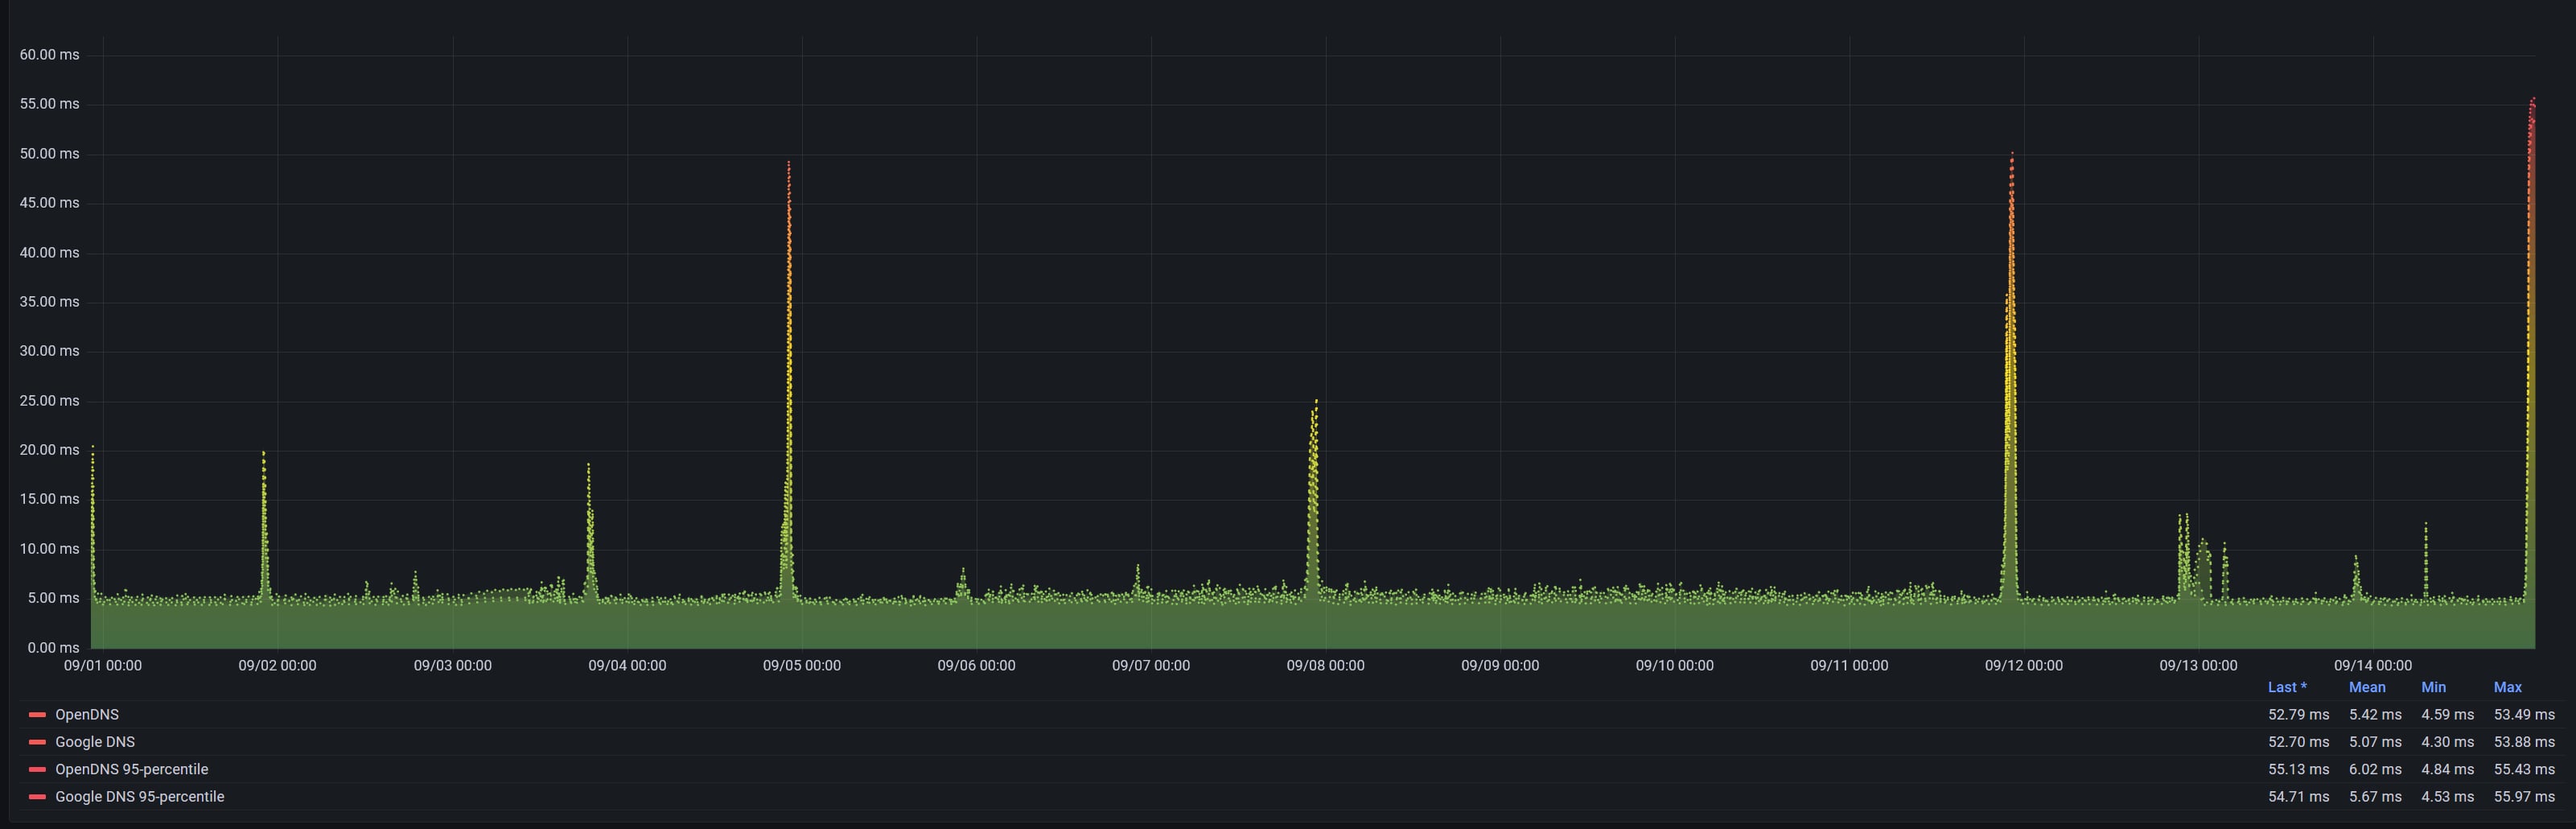This screenshot has height=829, width=2576.
Task: Sort legend by Last column header
Action: pos(2287,687)
